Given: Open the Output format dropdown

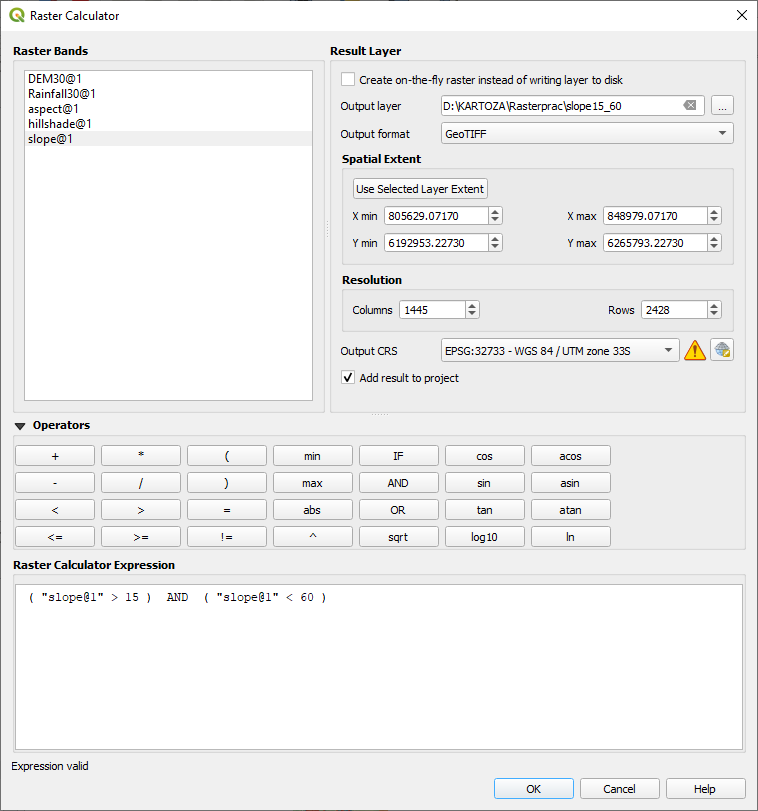Looking at the screenshot, I should click(x=587, y=134).
